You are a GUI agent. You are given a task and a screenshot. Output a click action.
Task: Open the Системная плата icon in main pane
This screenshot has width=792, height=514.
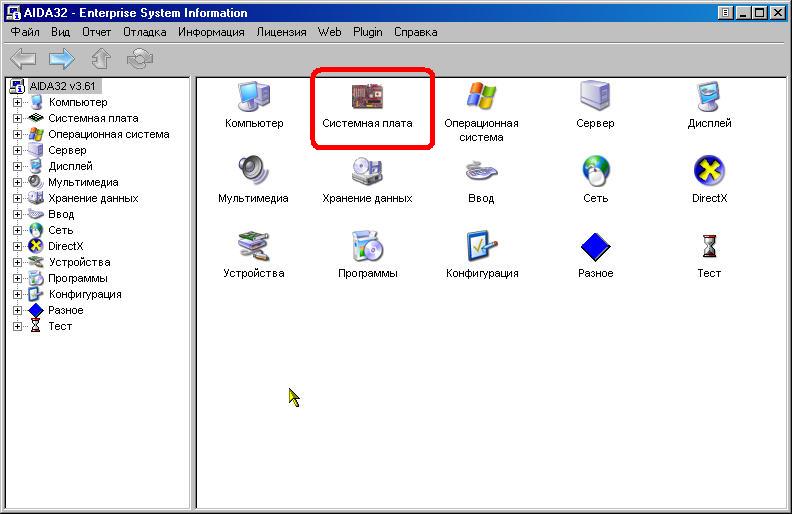(x=367, y=98)
